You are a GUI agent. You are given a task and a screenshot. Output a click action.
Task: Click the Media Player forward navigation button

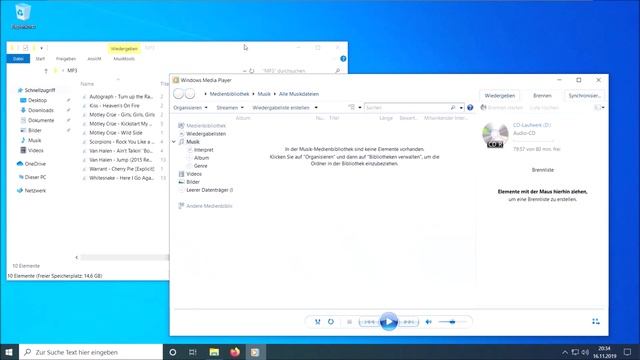pos(190,93)
